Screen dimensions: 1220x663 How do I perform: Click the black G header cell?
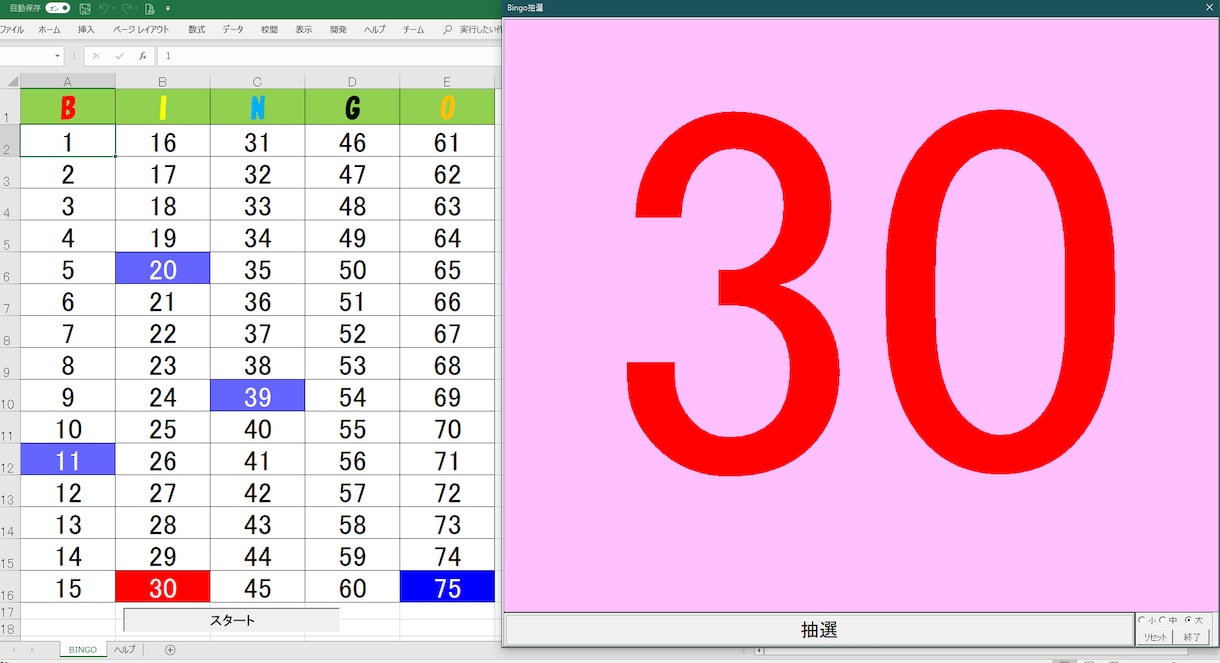coord(352,107)
